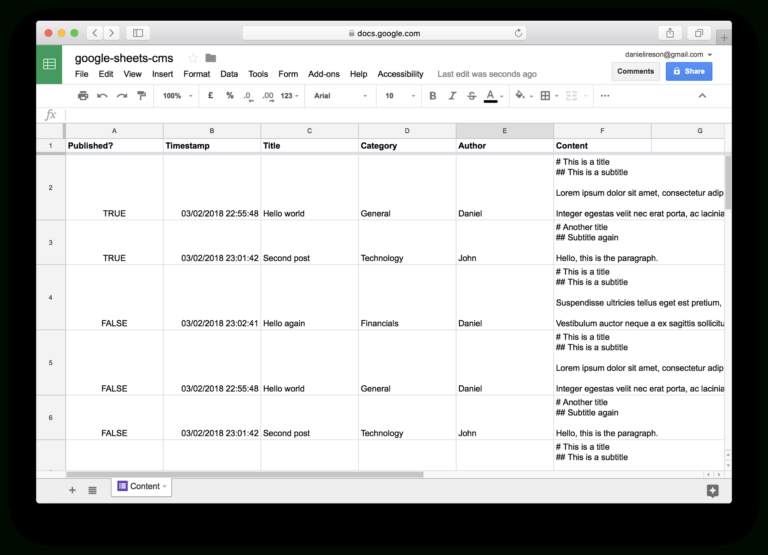Pick a text color from the underlined A
768x555 pixels.
[491, 96]
